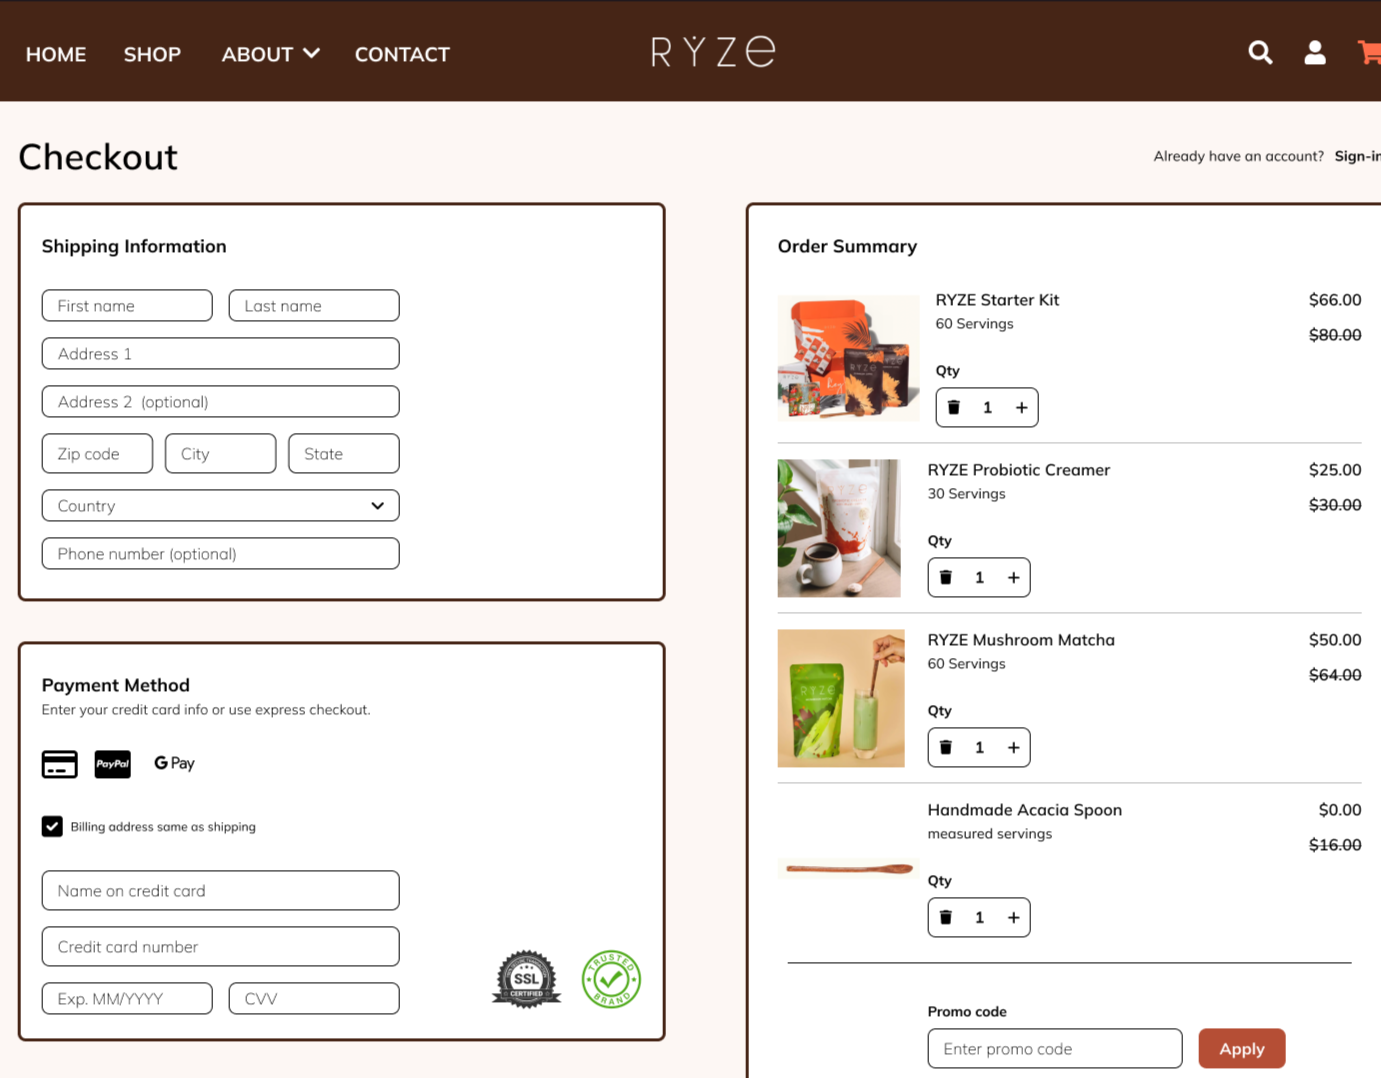The image size is (1381, 1078).
Task: Click the Exp. MM/YYYY field
Action: (127, 998)
